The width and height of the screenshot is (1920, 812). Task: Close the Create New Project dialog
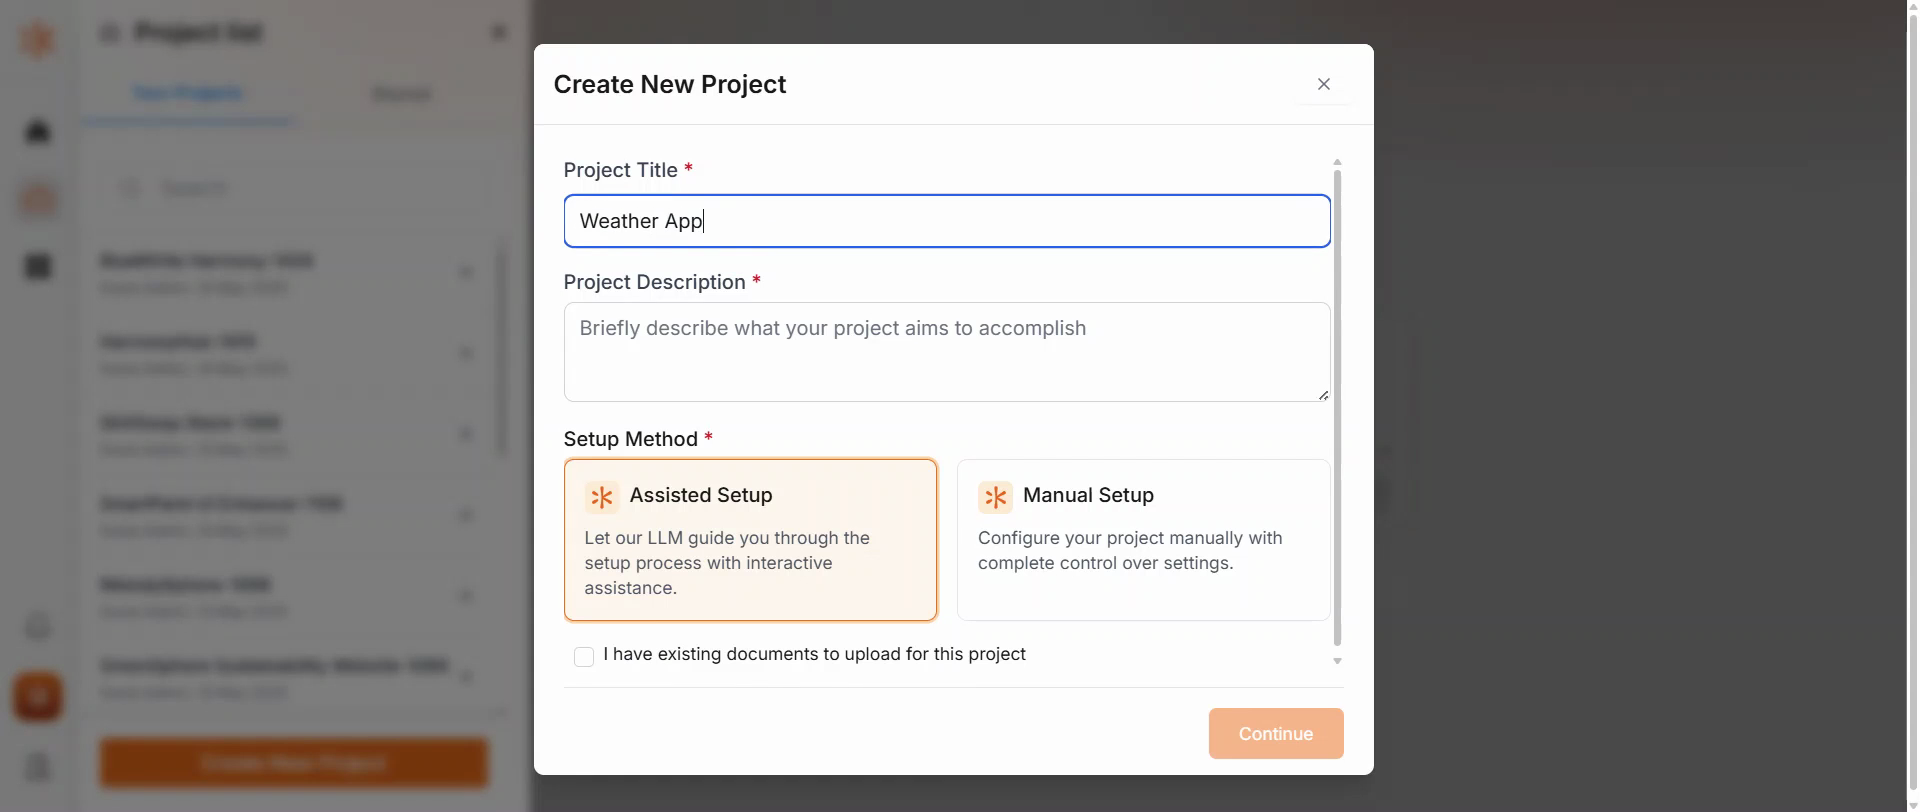tap(1323, 84)
